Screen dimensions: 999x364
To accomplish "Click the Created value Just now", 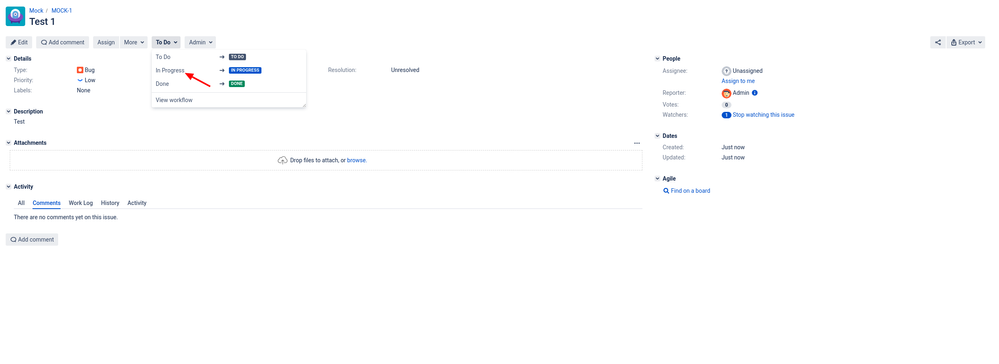I will (x=733, y=147).
